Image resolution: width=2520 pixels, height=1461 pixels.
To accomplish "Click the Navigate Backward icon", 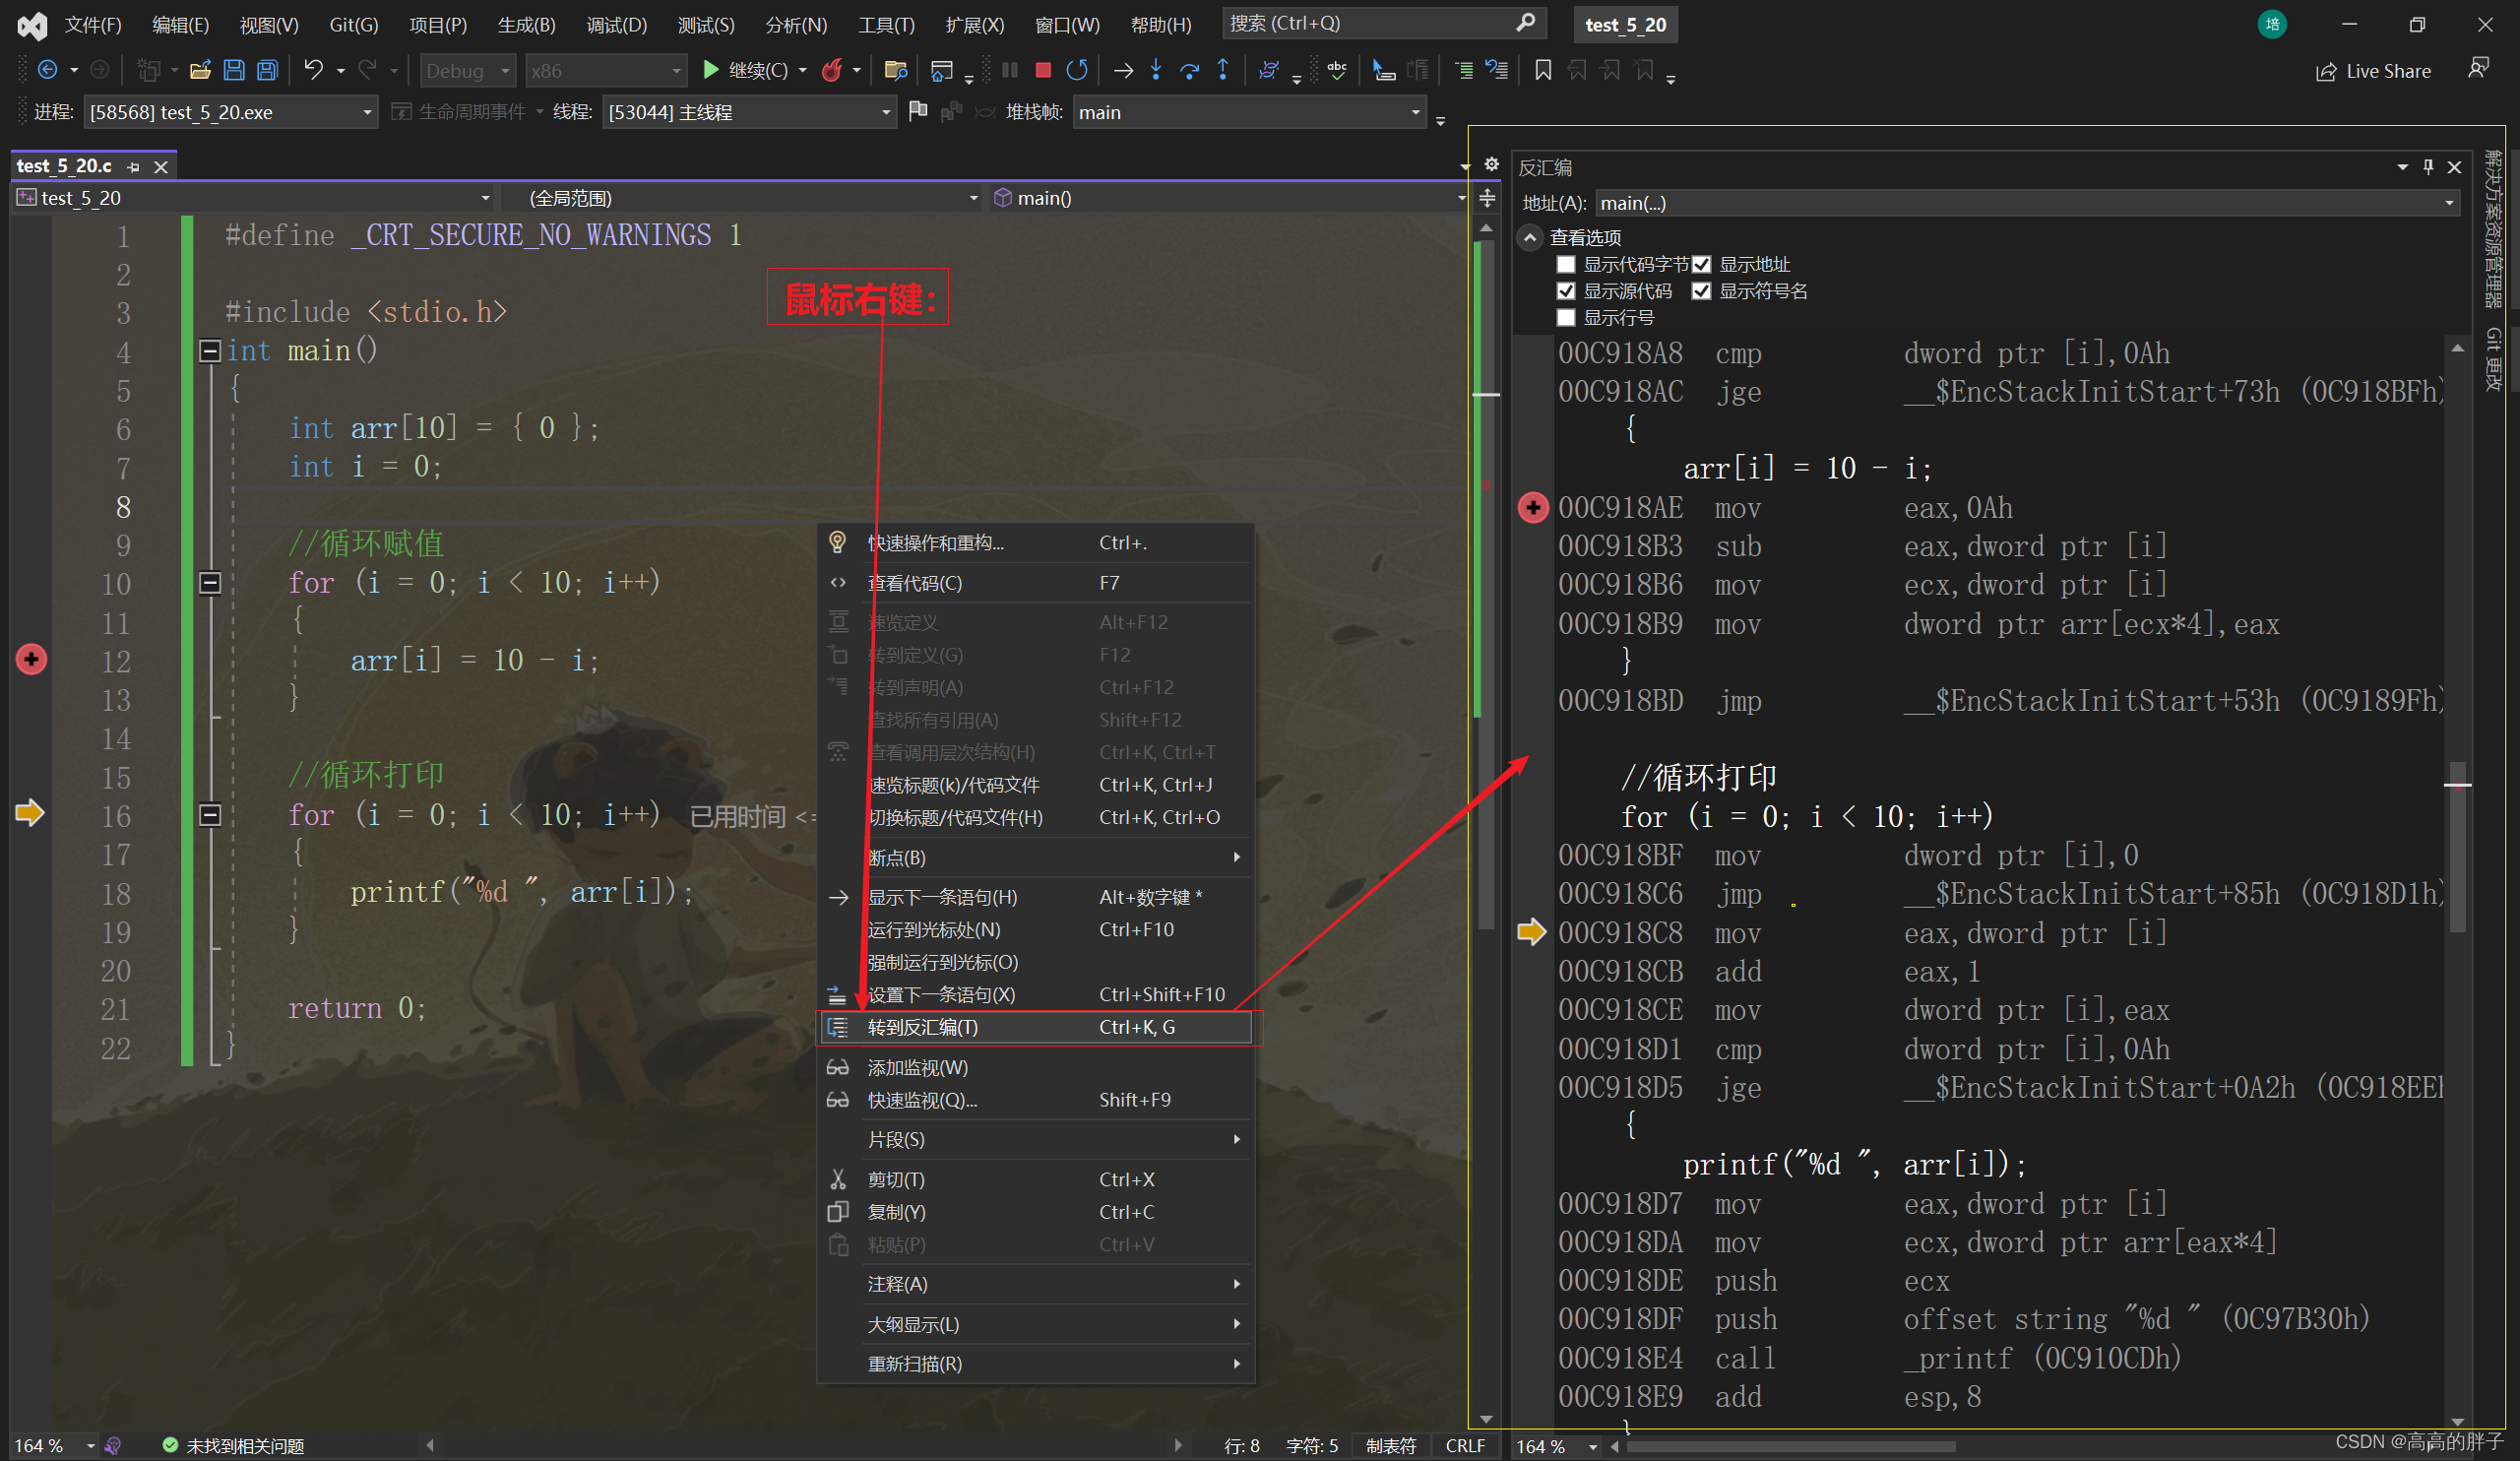I will (x=47, y=70).
